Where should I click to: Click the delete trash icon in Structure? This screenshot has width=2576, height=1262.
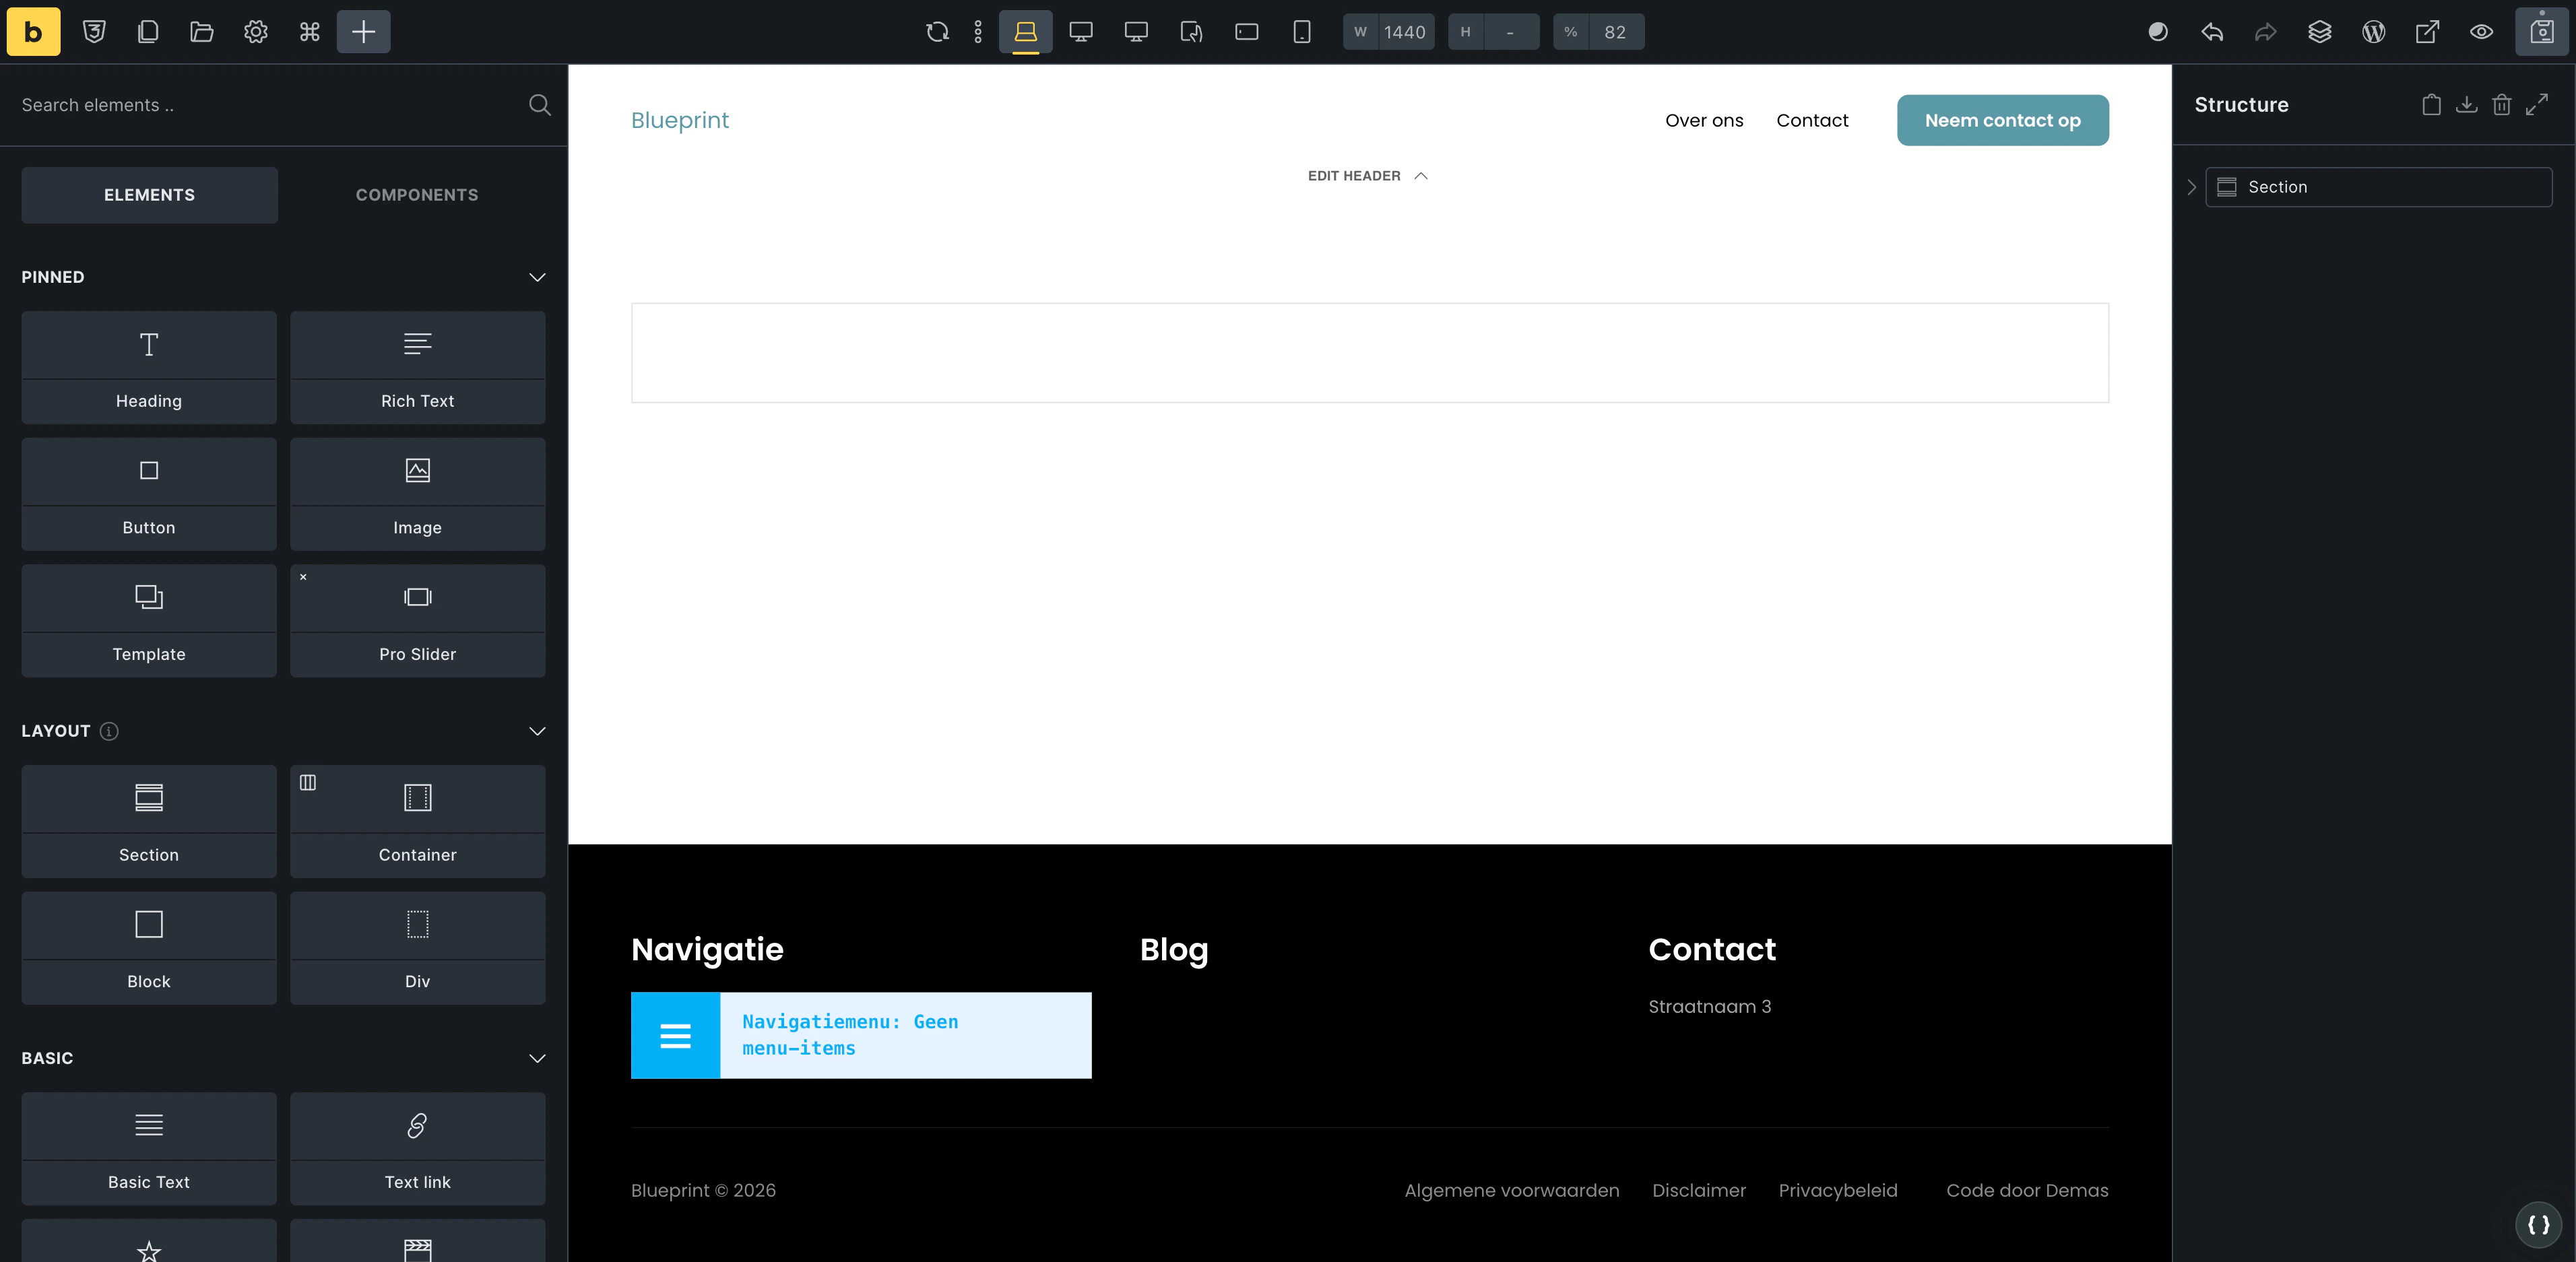tap(2501, 105)
